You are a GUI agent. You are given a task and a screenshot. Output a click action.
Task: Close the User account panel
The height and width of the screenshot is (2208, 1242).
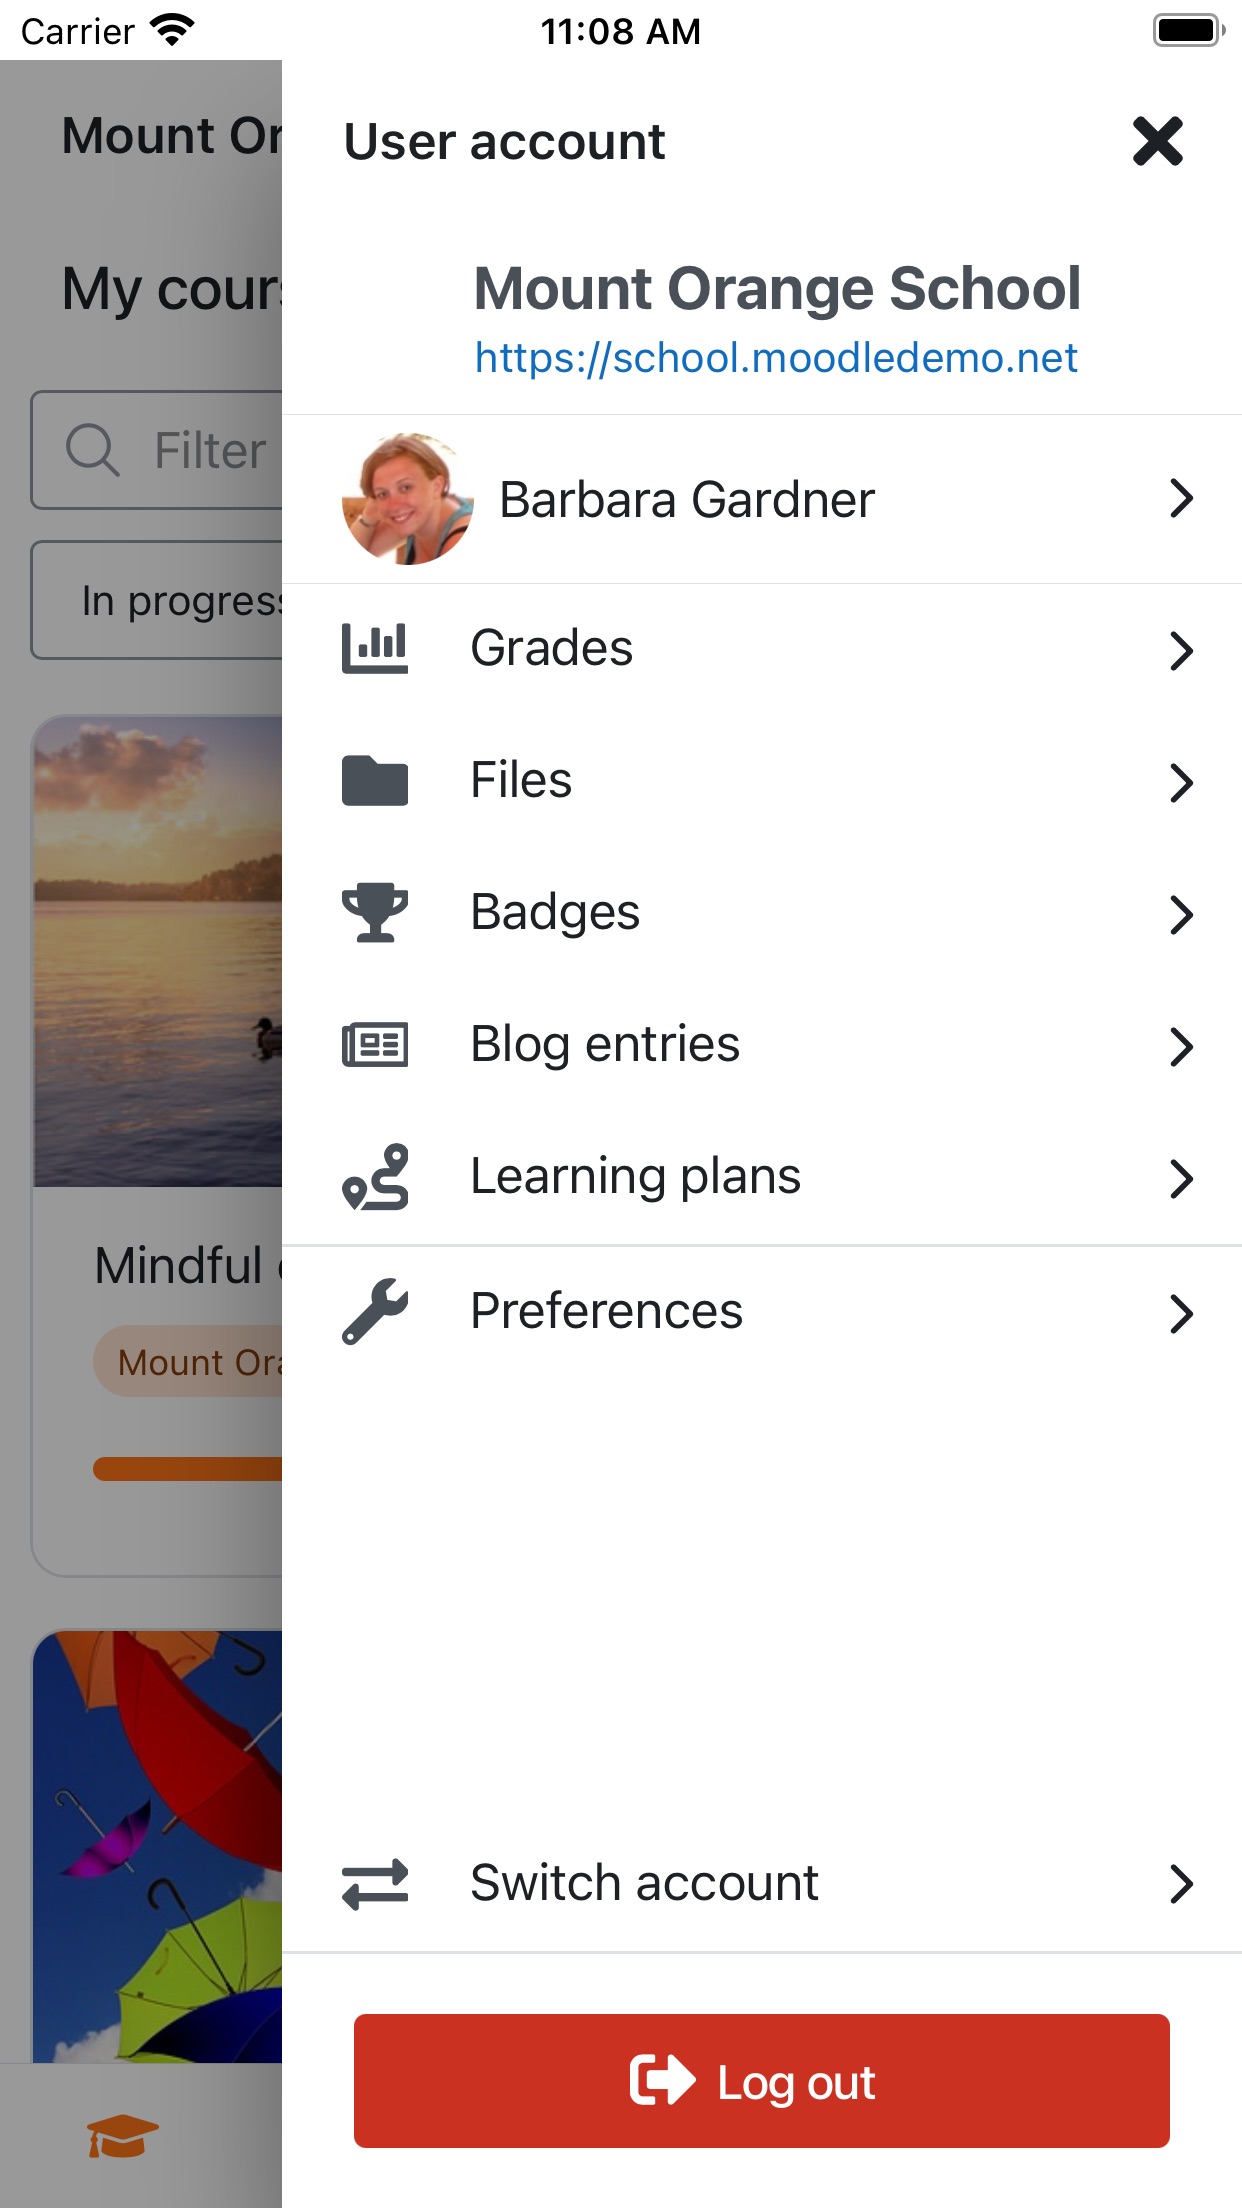point(1157,141)
